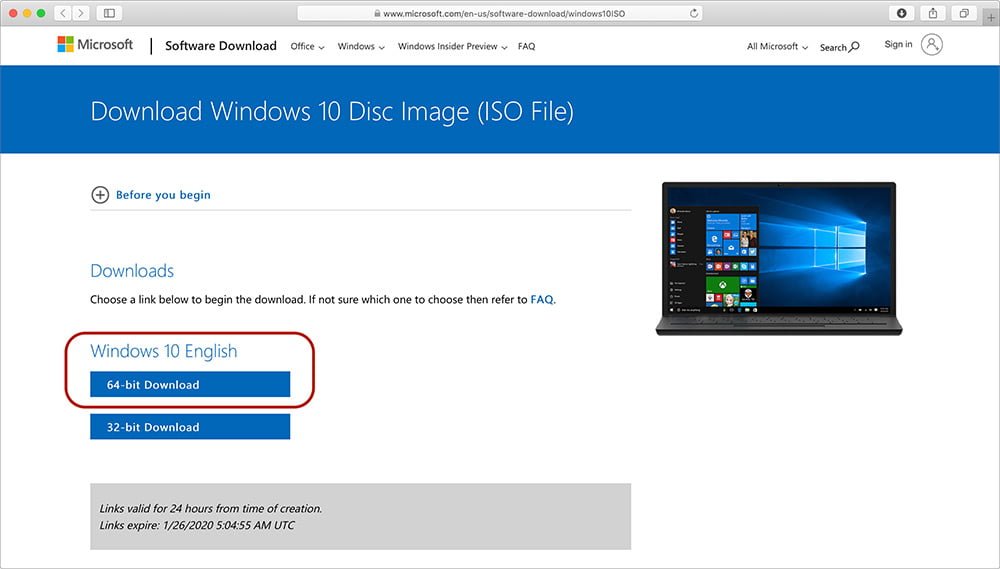Show the tab overview icon

pyautogui.click(x=964, y=13)
